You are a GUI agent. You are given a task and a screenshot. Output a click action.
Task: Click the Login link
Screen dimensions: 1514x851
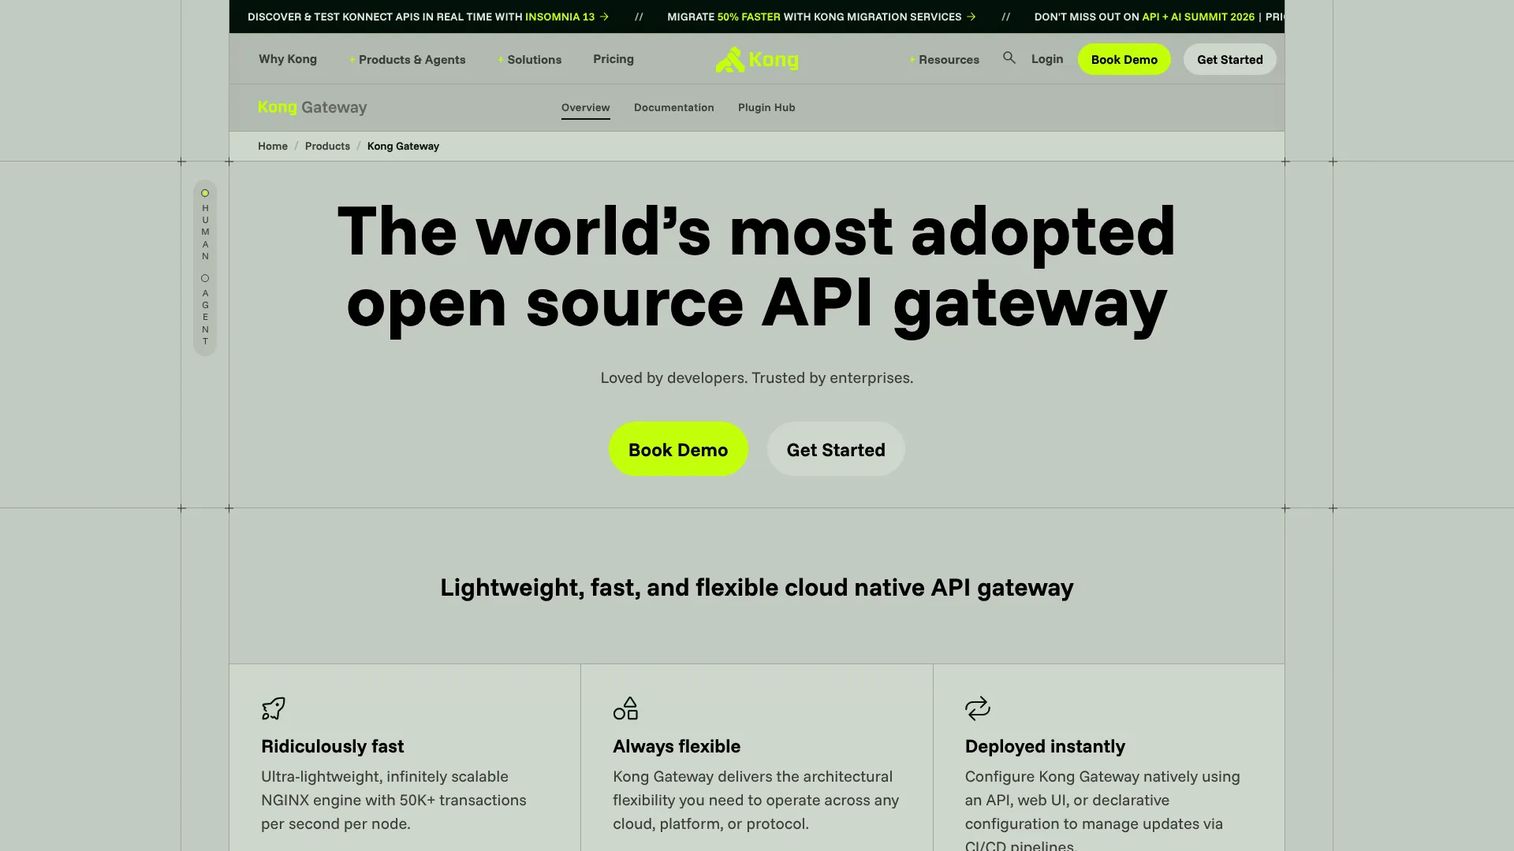(1047, 59)
